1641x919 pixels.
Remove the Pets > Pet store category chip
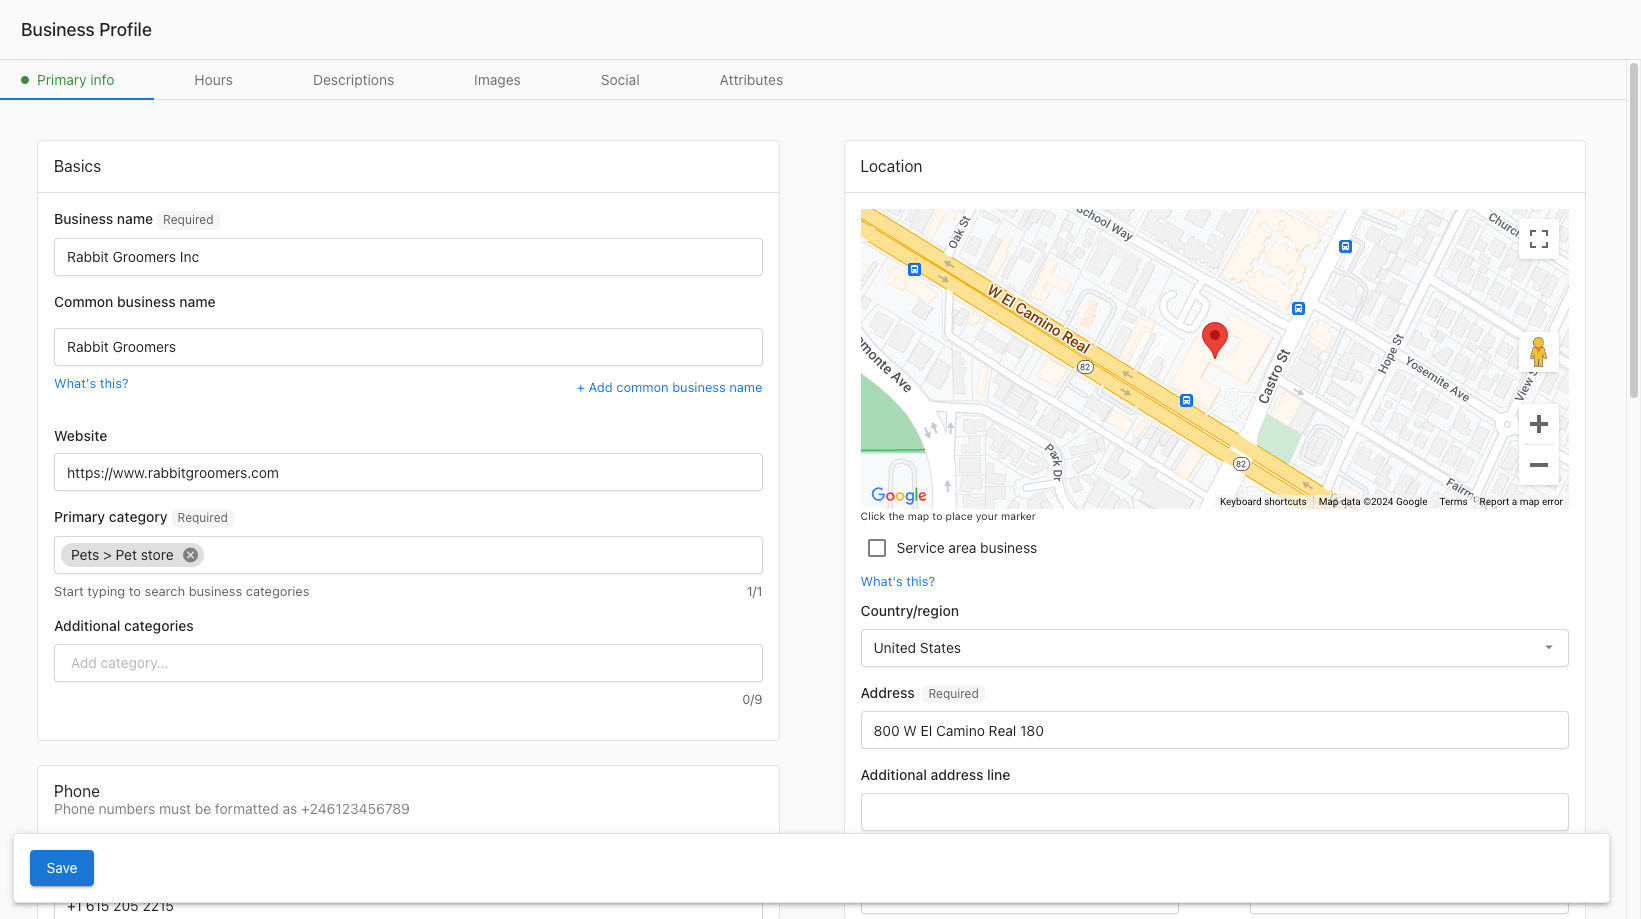click(190, 555)
